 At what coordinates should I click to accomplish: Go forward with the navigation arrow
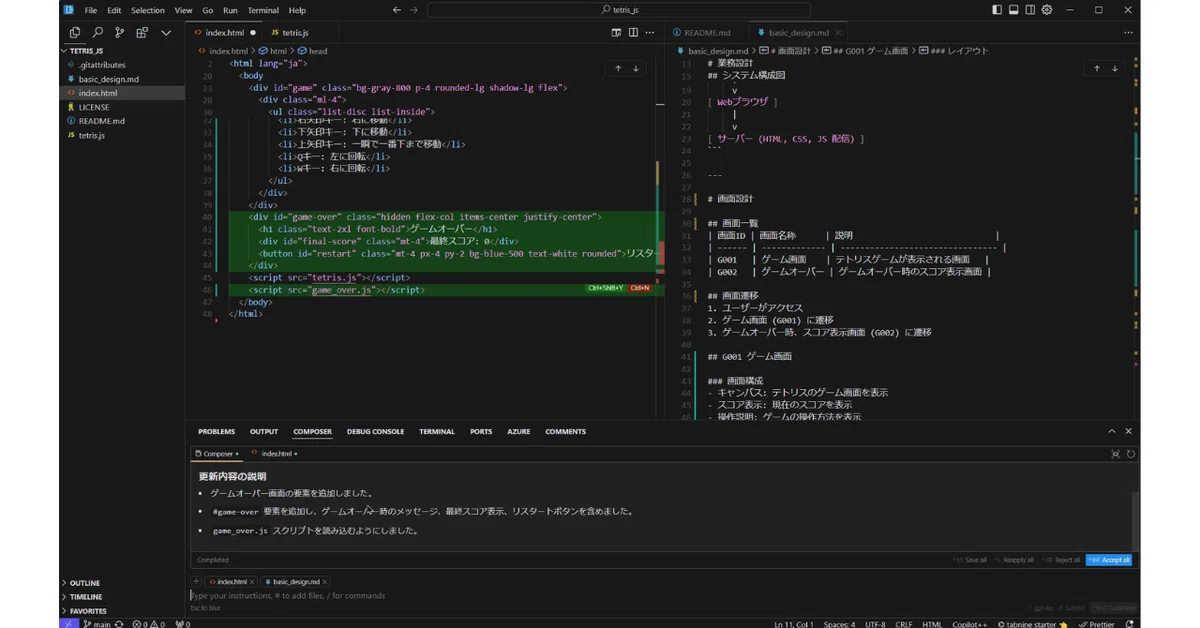[x=415, y=10]
